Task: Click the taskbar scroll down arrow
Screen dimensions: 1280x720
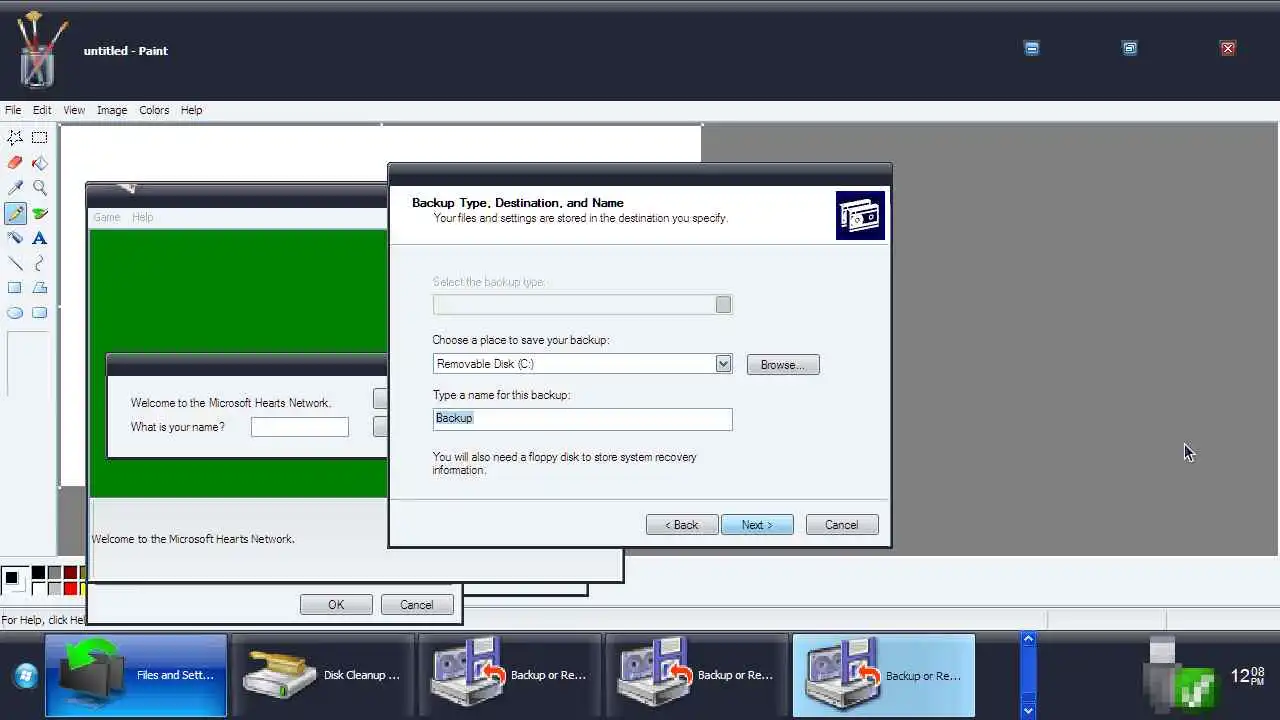Action: [x=1028, y=710]
